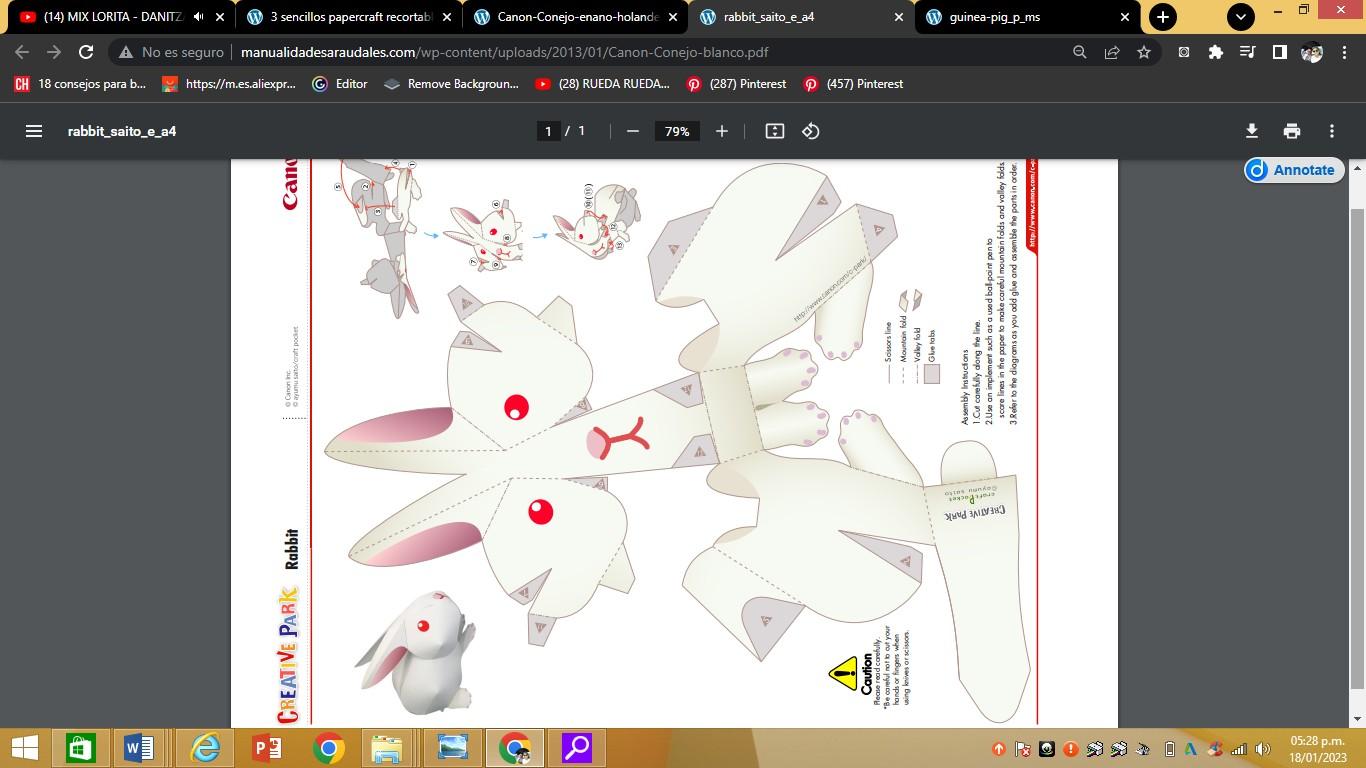Expand the tab search dropdown
Viewport: 1366px width, 768px height.
point(1240,17)
